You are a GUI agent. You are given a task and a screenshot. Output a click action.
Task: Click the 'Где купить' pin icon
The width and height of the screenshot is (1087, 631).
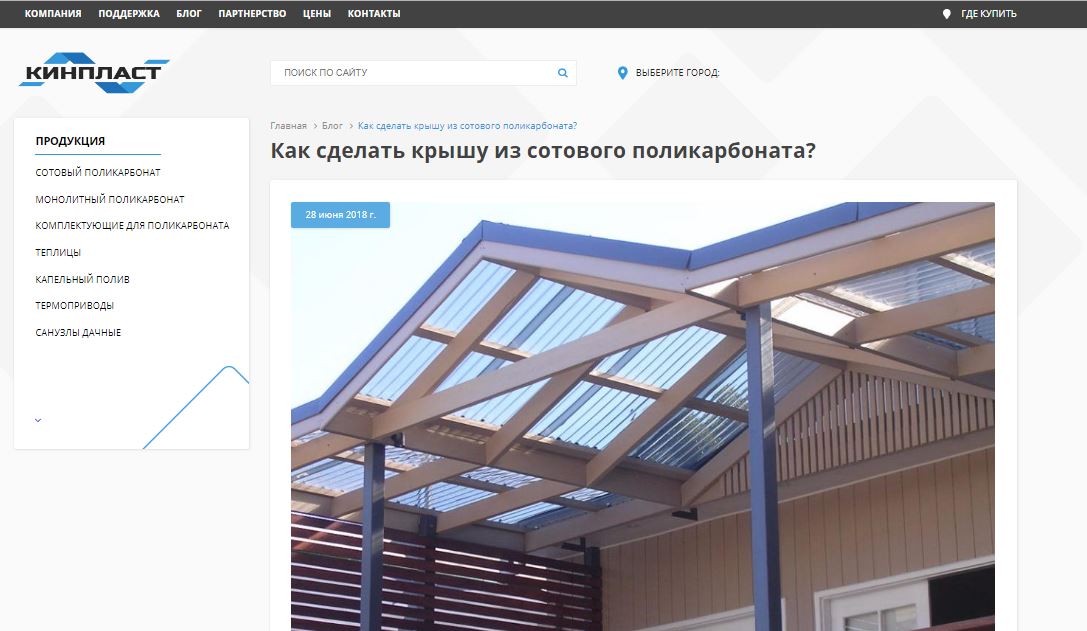[946, 14]
